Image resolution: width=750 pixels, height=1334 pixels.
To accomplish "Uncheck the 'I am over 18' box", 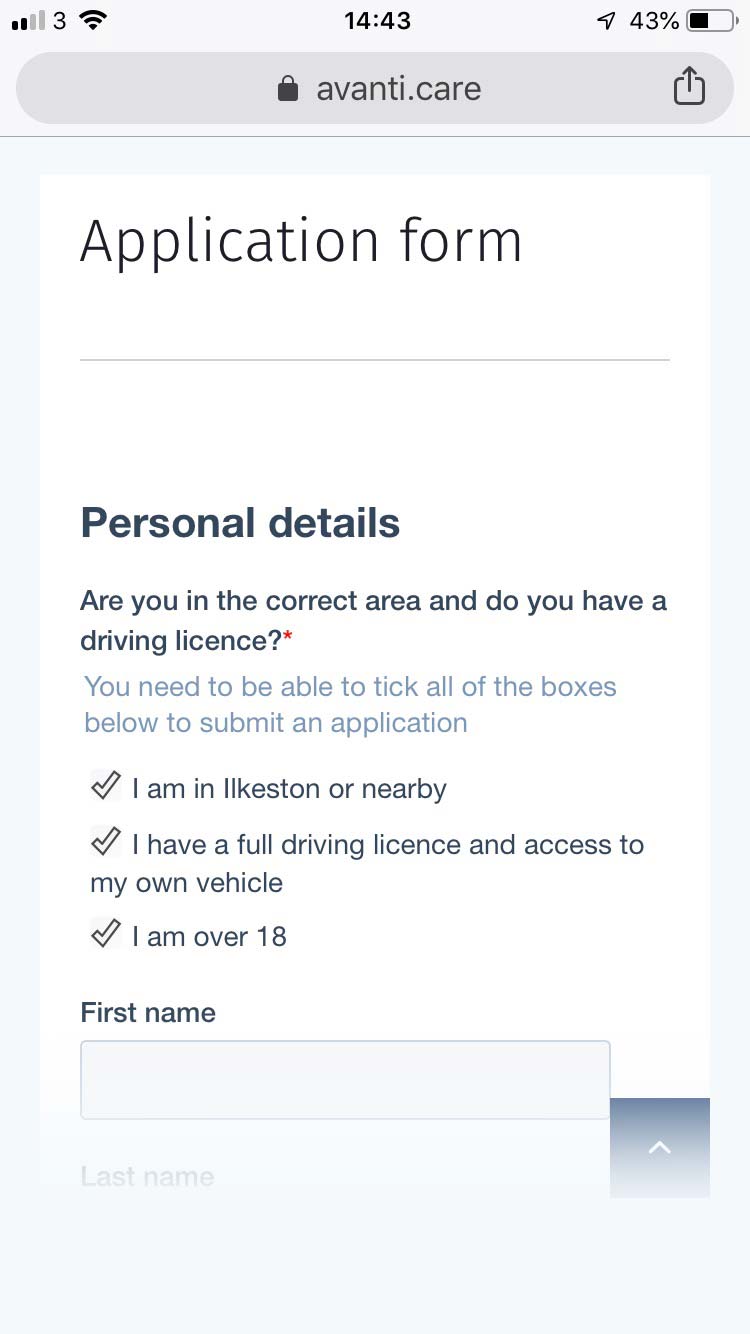I will click(106, 935).
